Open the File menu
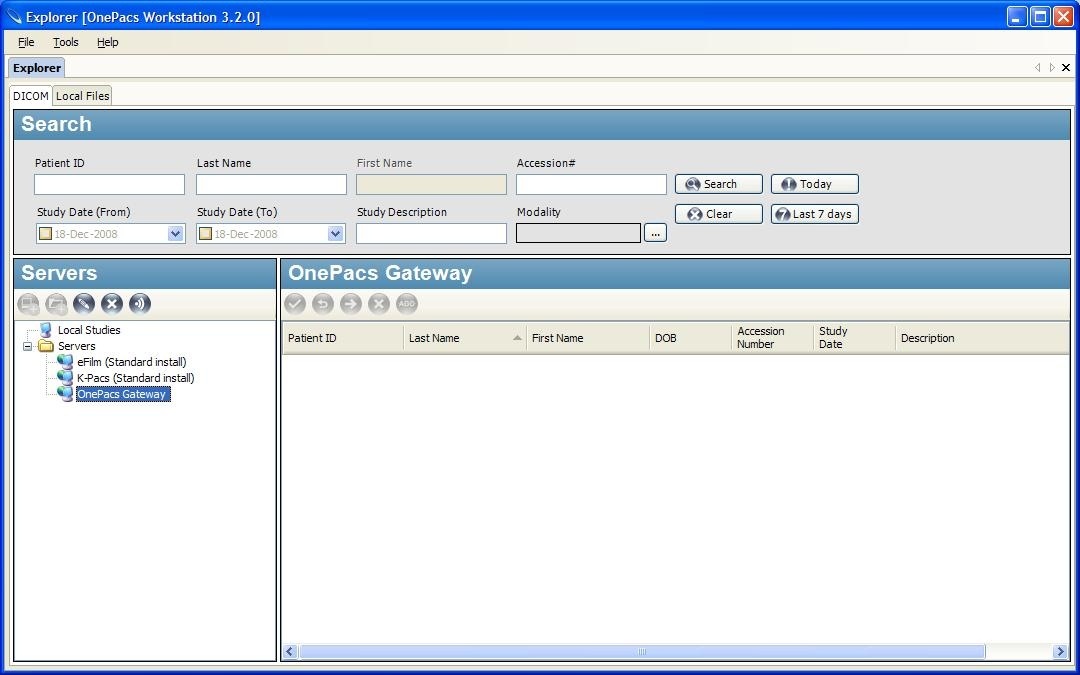1080x675 pixels. point(26,42)
